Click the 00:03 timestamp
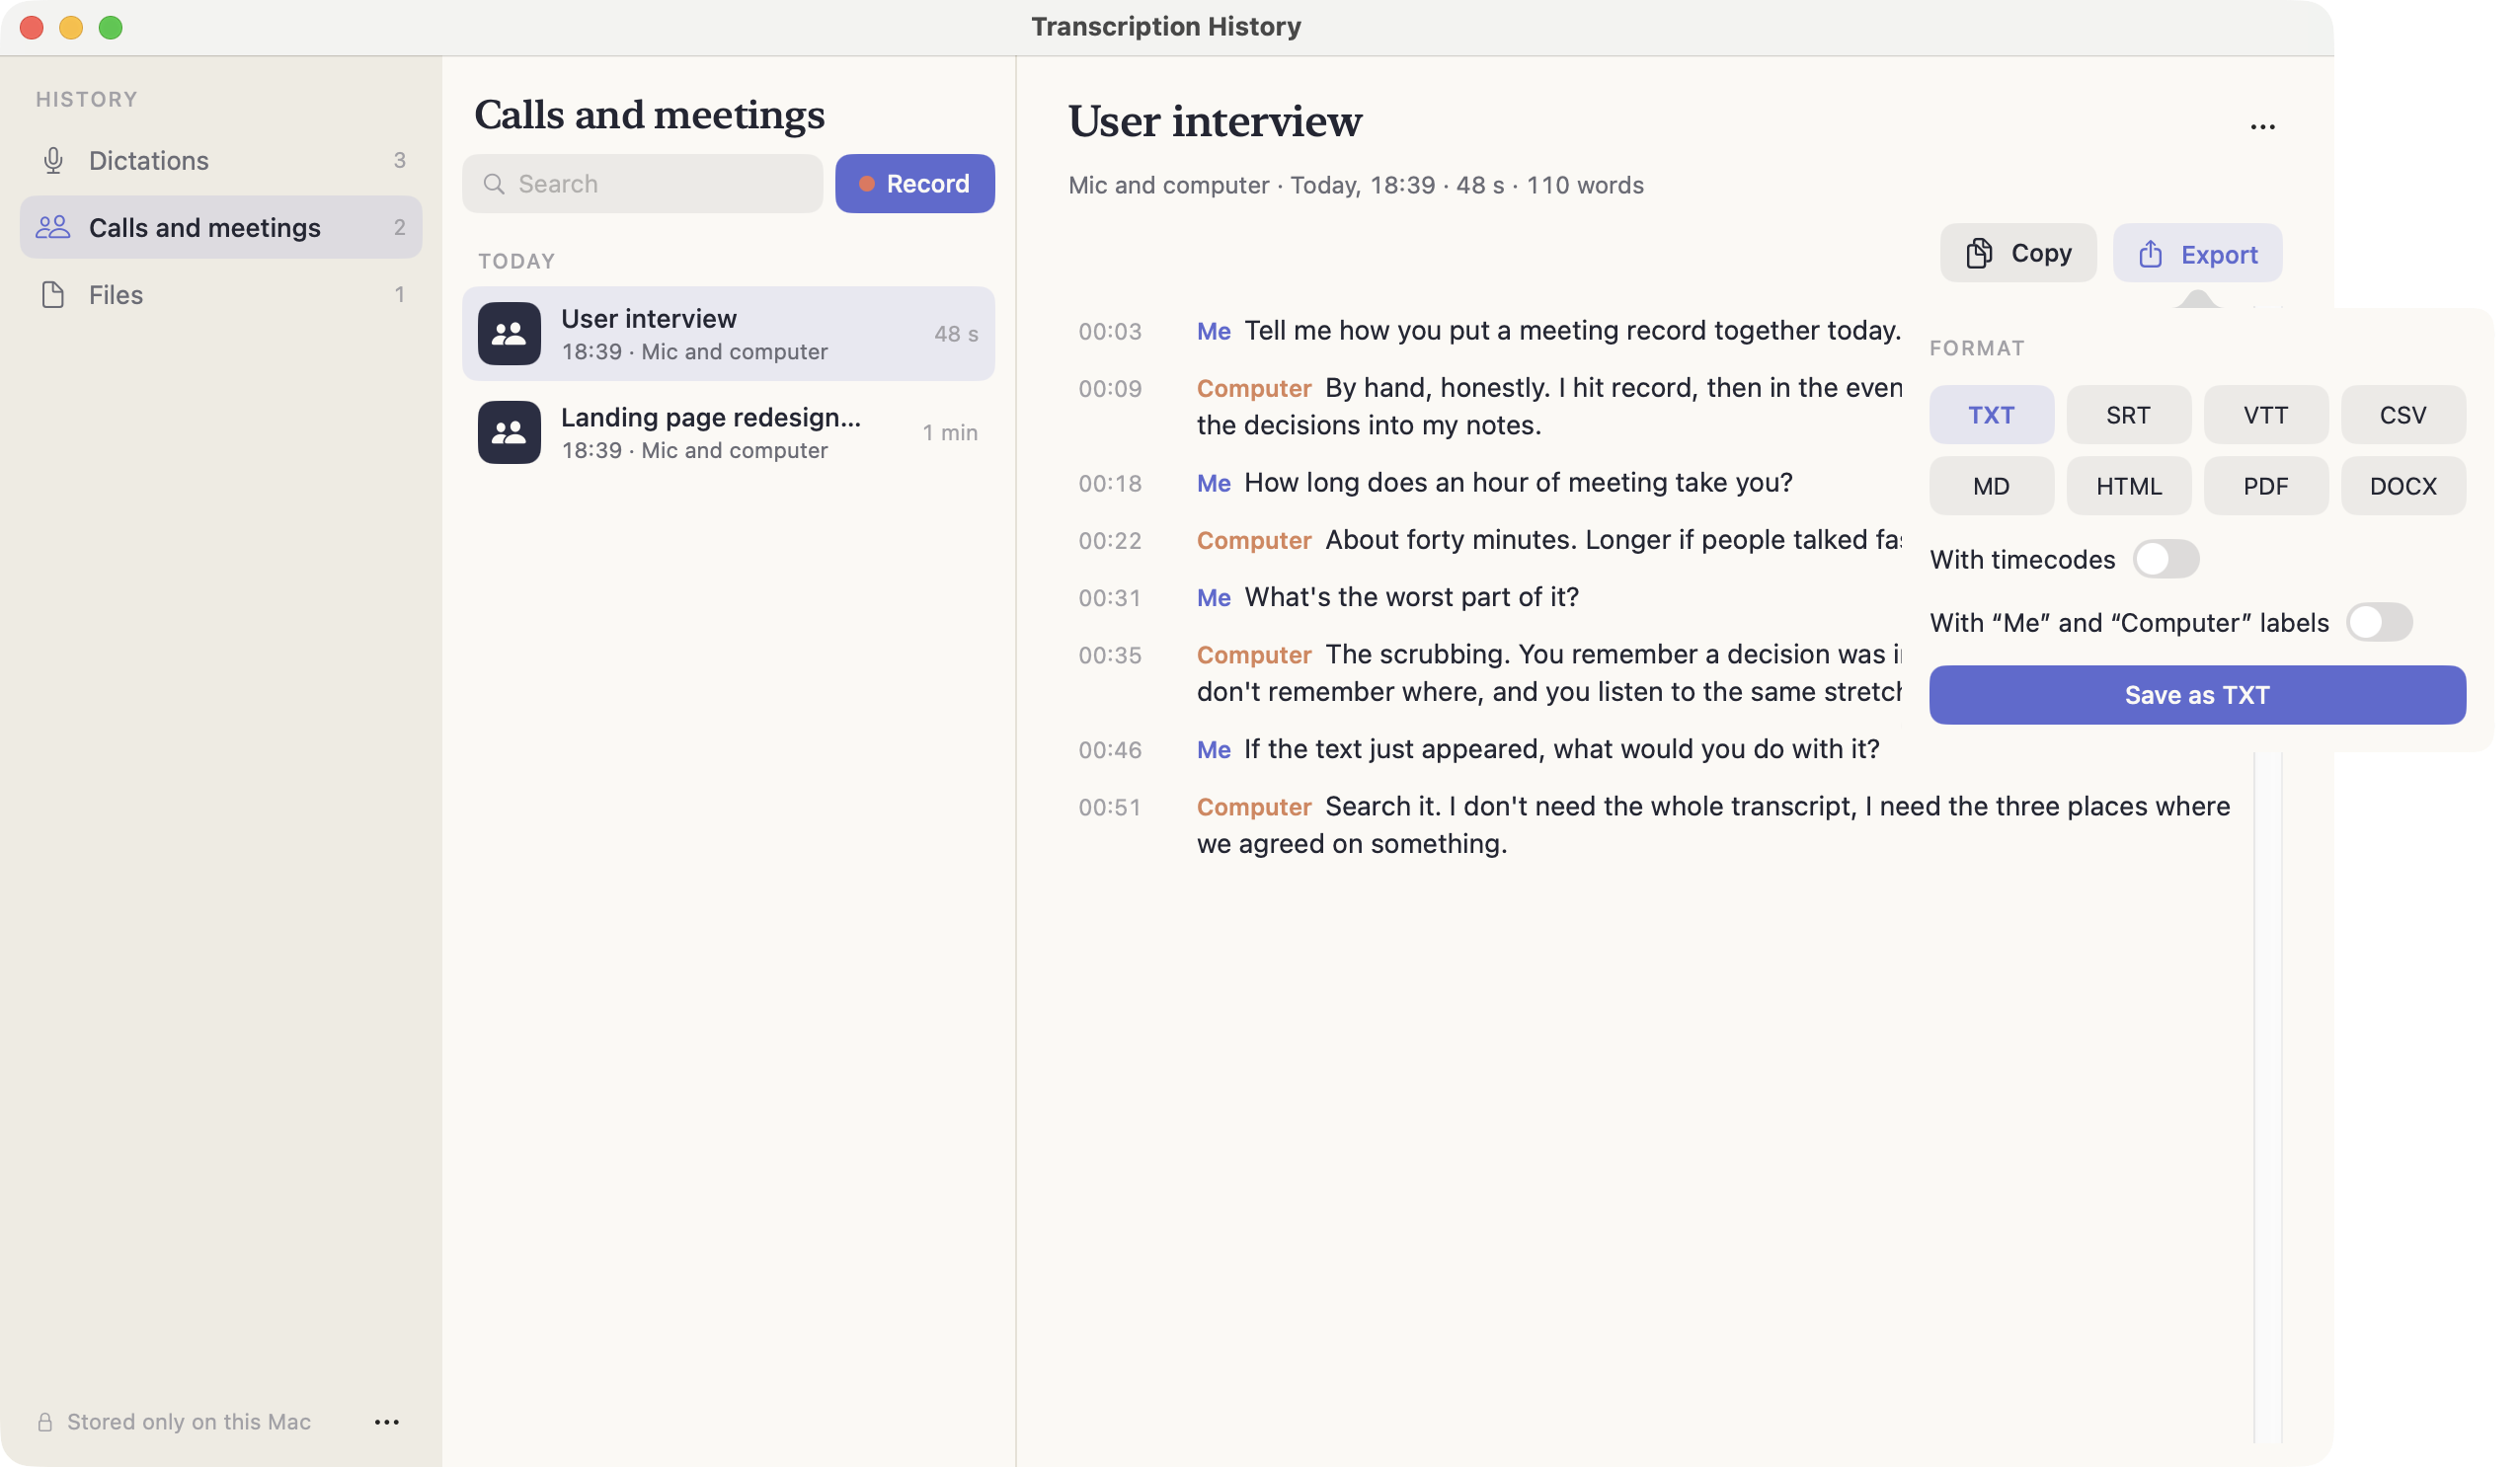Image resolution: width=2520 pixels, height=1467 pixels. (1109, 331)
